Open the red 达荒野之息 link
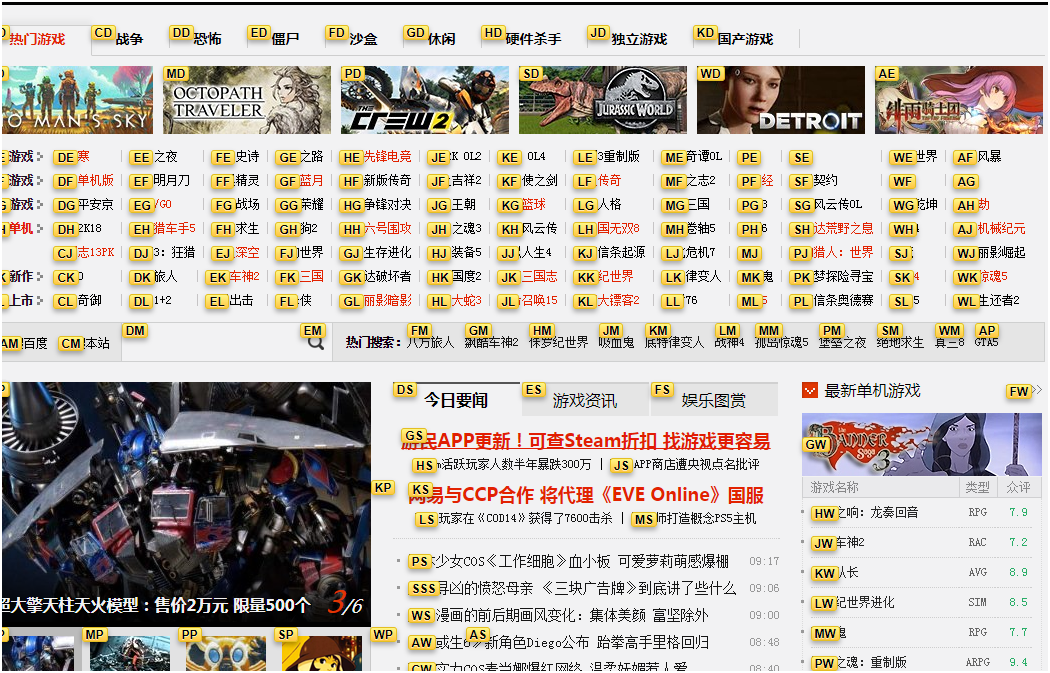1050x673 pixels. (843, 229)
